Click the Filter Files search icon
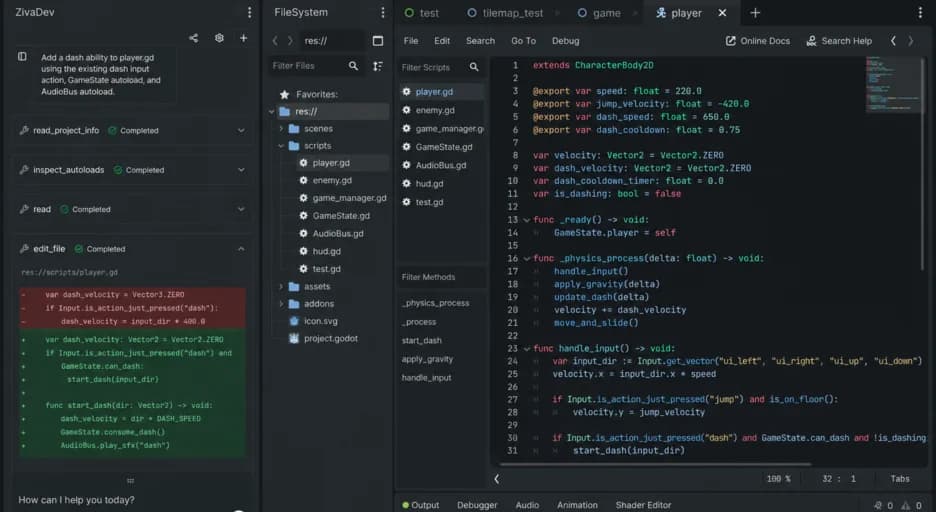This screenshot has height=512, width=936. pyautogui.click(x=353, y=66)
